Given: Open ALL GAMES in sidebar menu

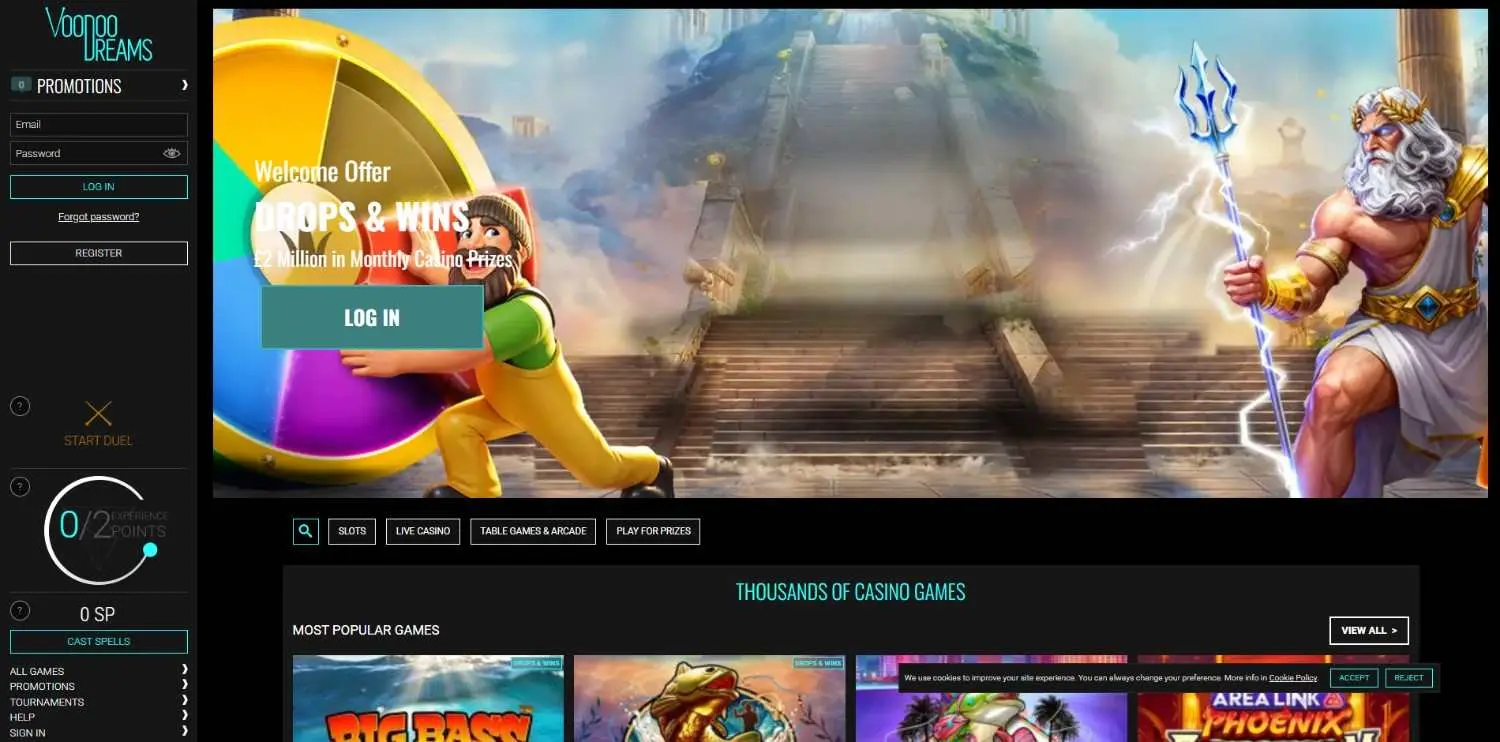Looking at the screenshot, I should (37, 671).
